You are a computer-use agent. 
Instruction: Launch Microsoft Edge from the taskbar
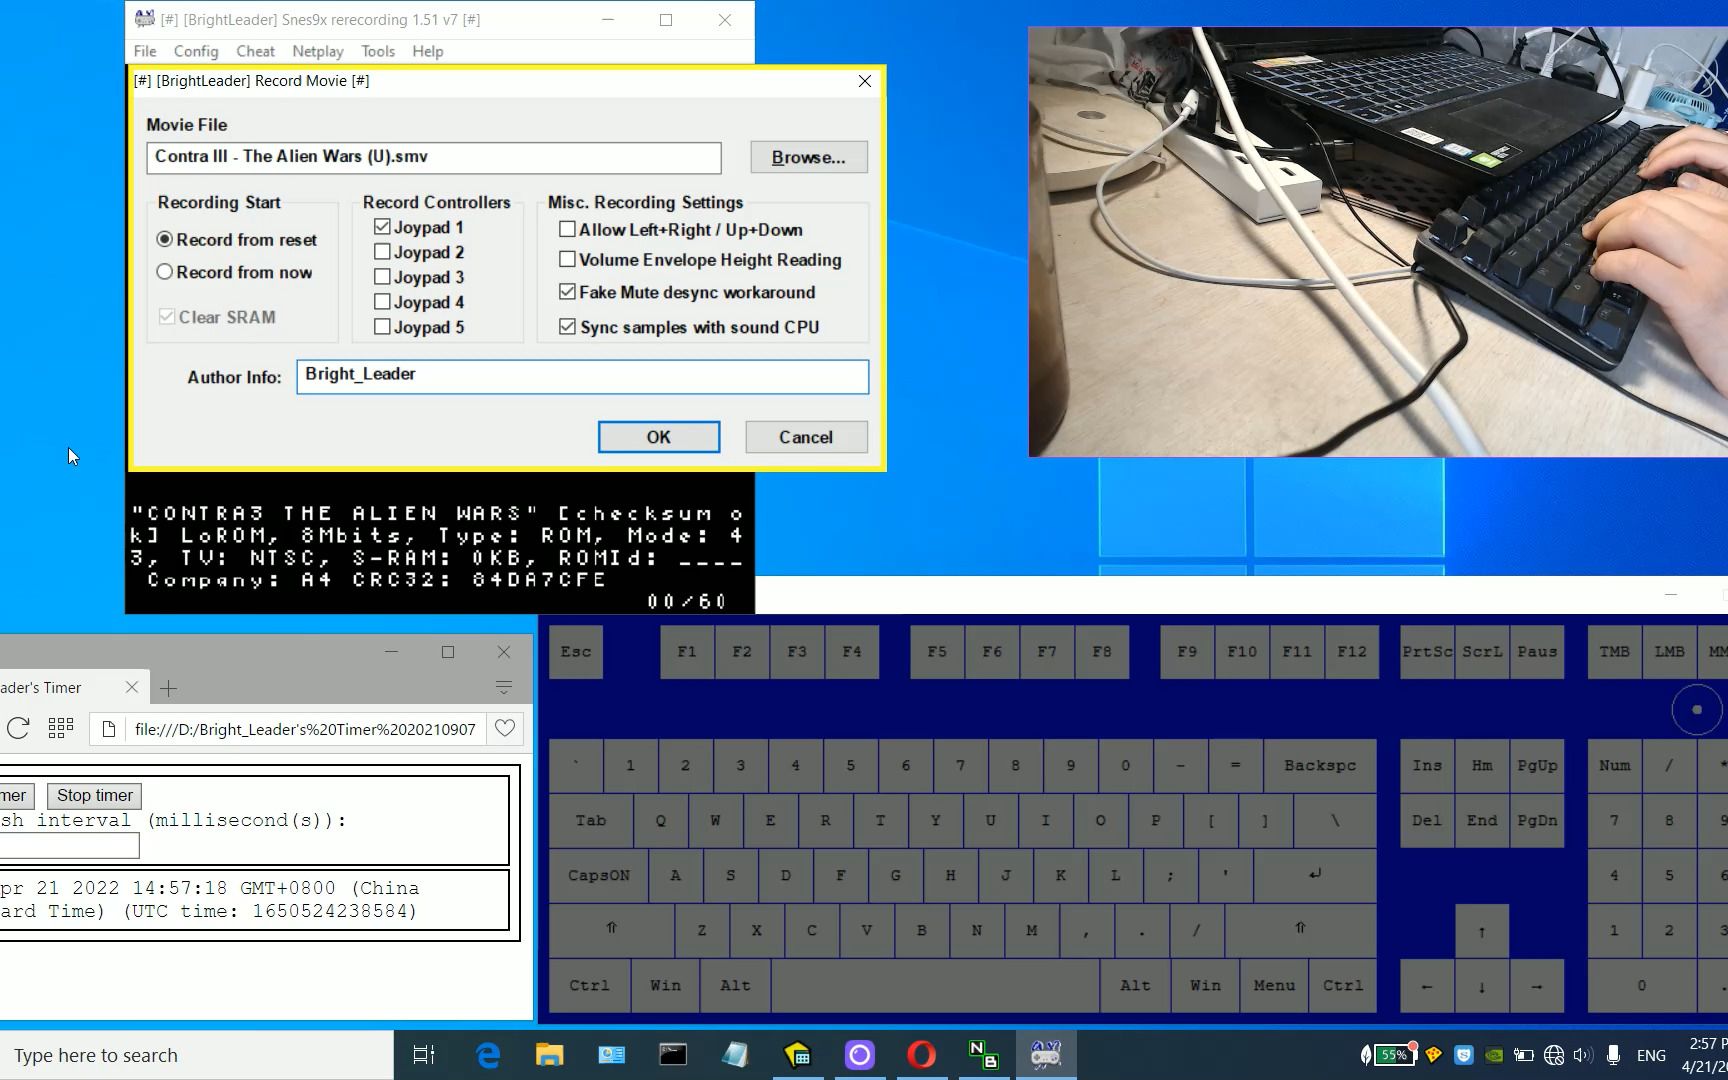[487, 1055]
